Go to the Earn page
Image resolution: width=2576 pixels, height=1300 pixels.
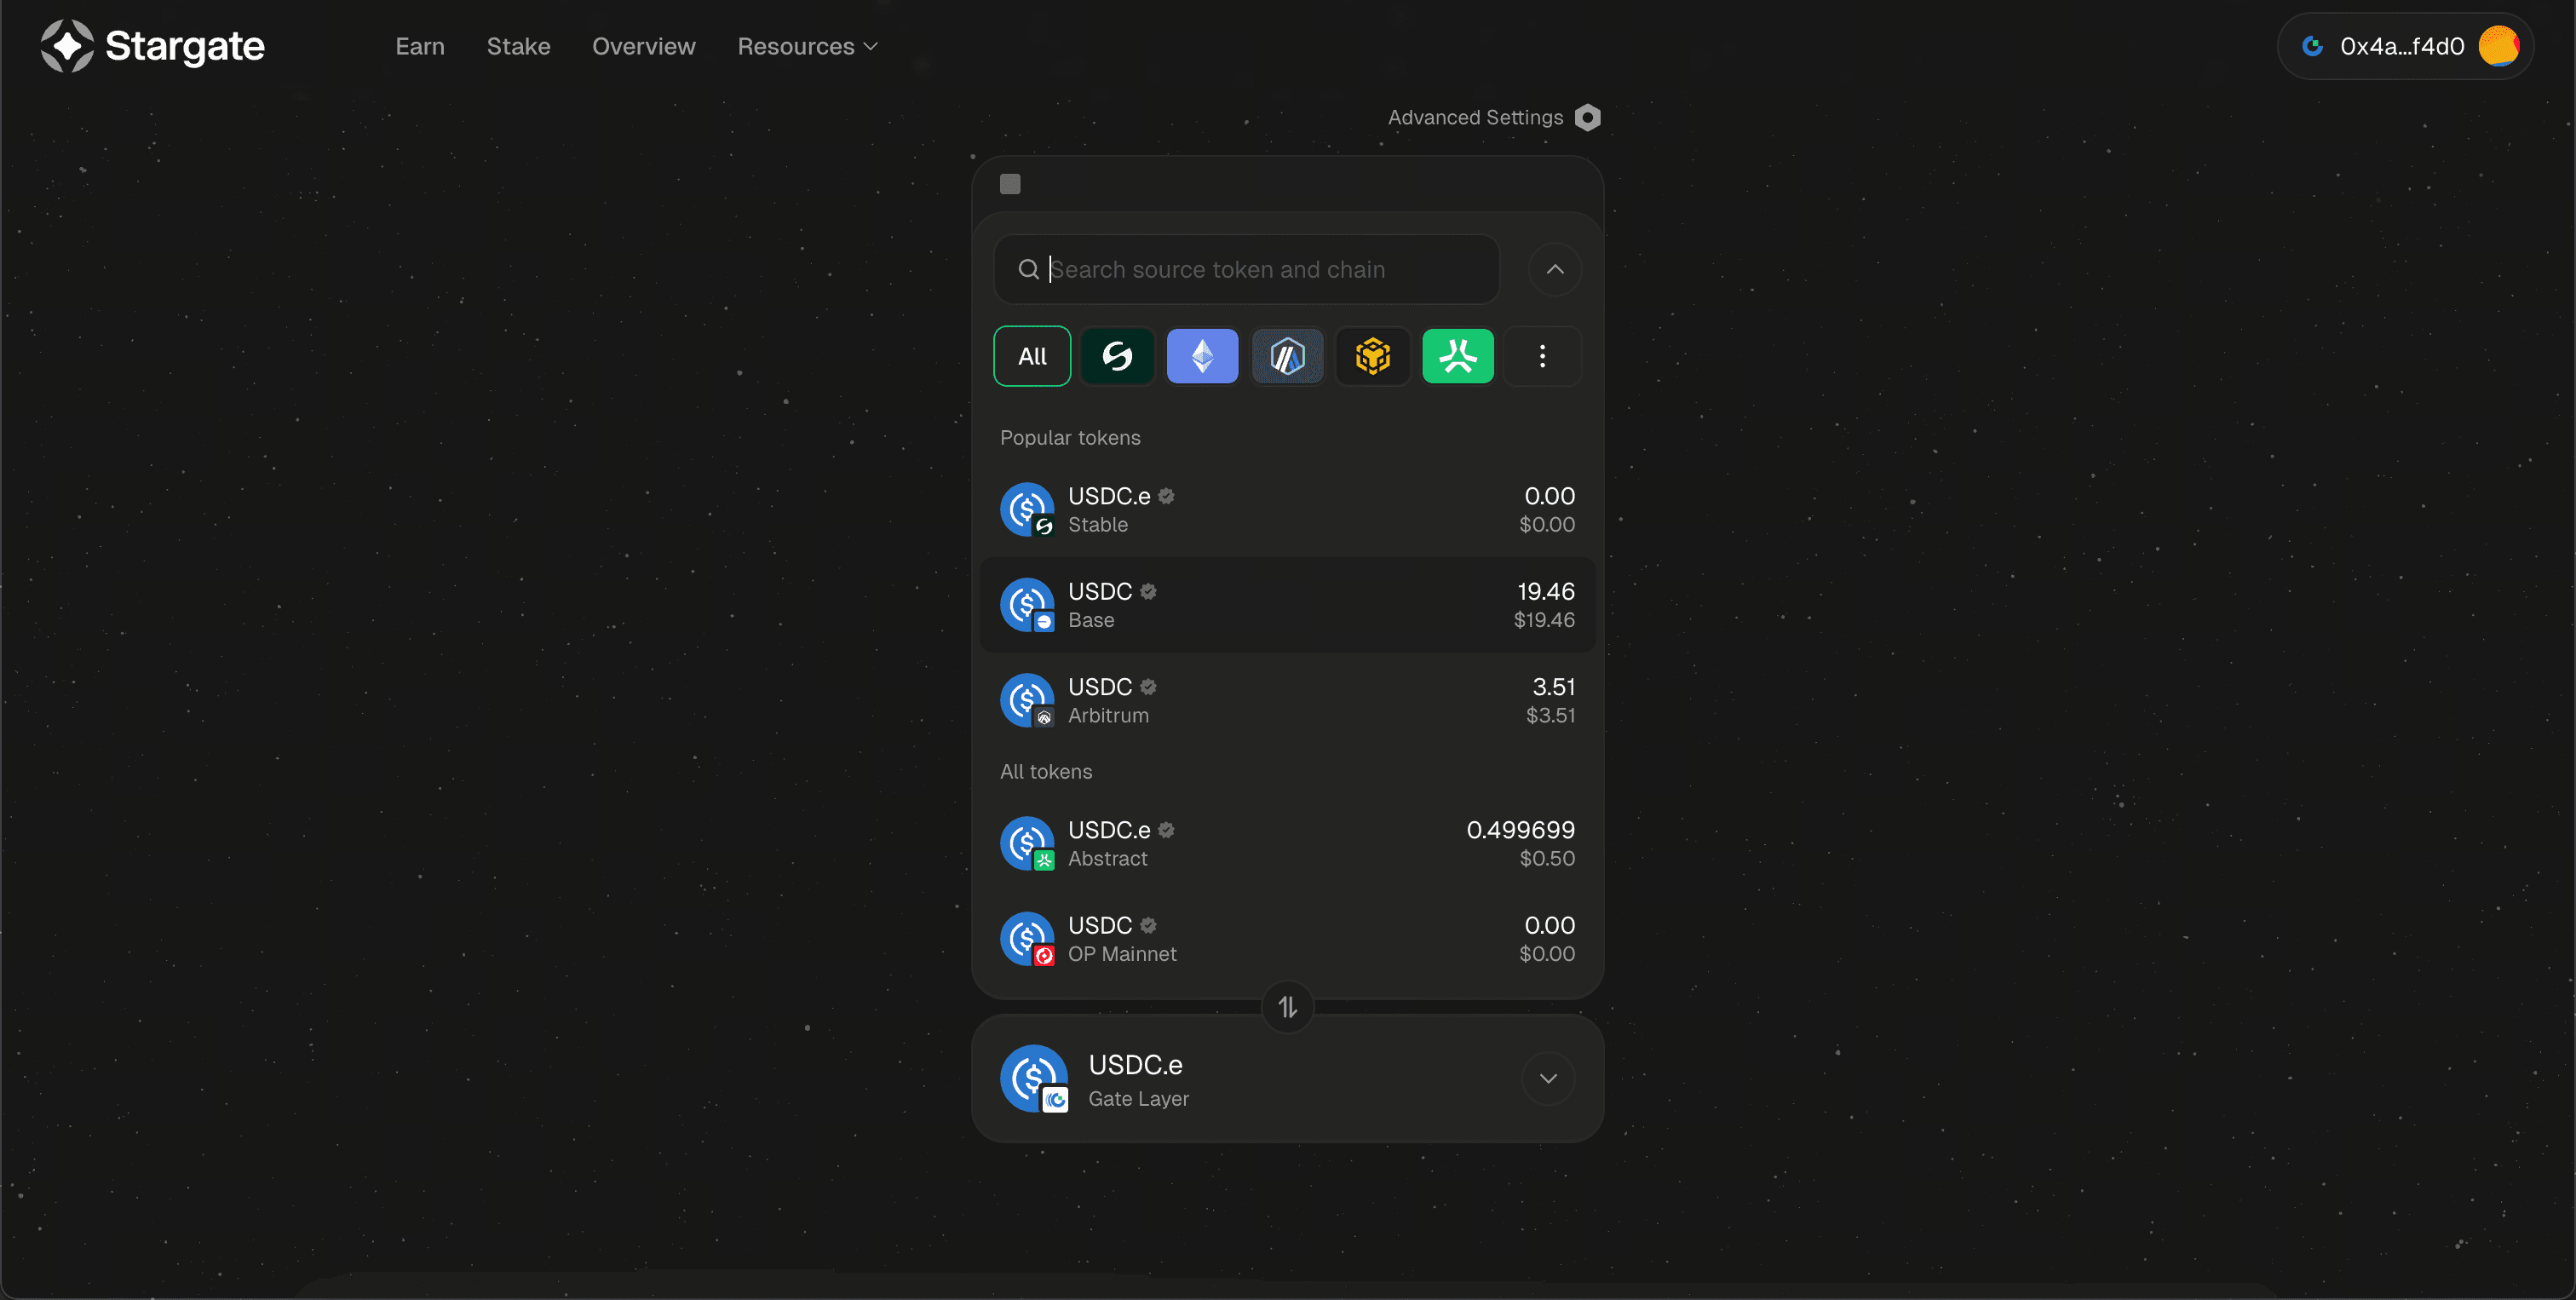tap(419, 46)
